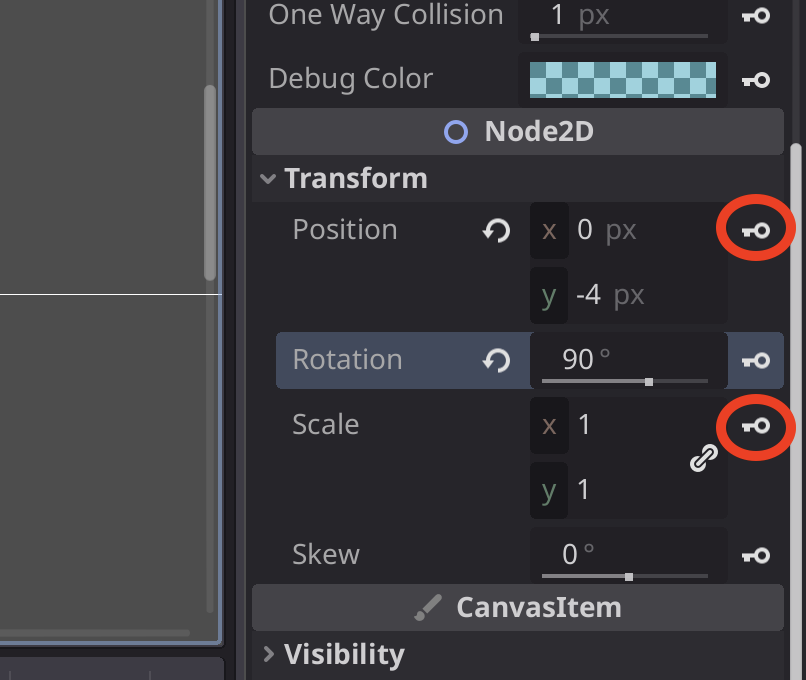This screenshot has height=680, width=806.
Task: Click the One Way Collision margin field
Action: (622, 16)
